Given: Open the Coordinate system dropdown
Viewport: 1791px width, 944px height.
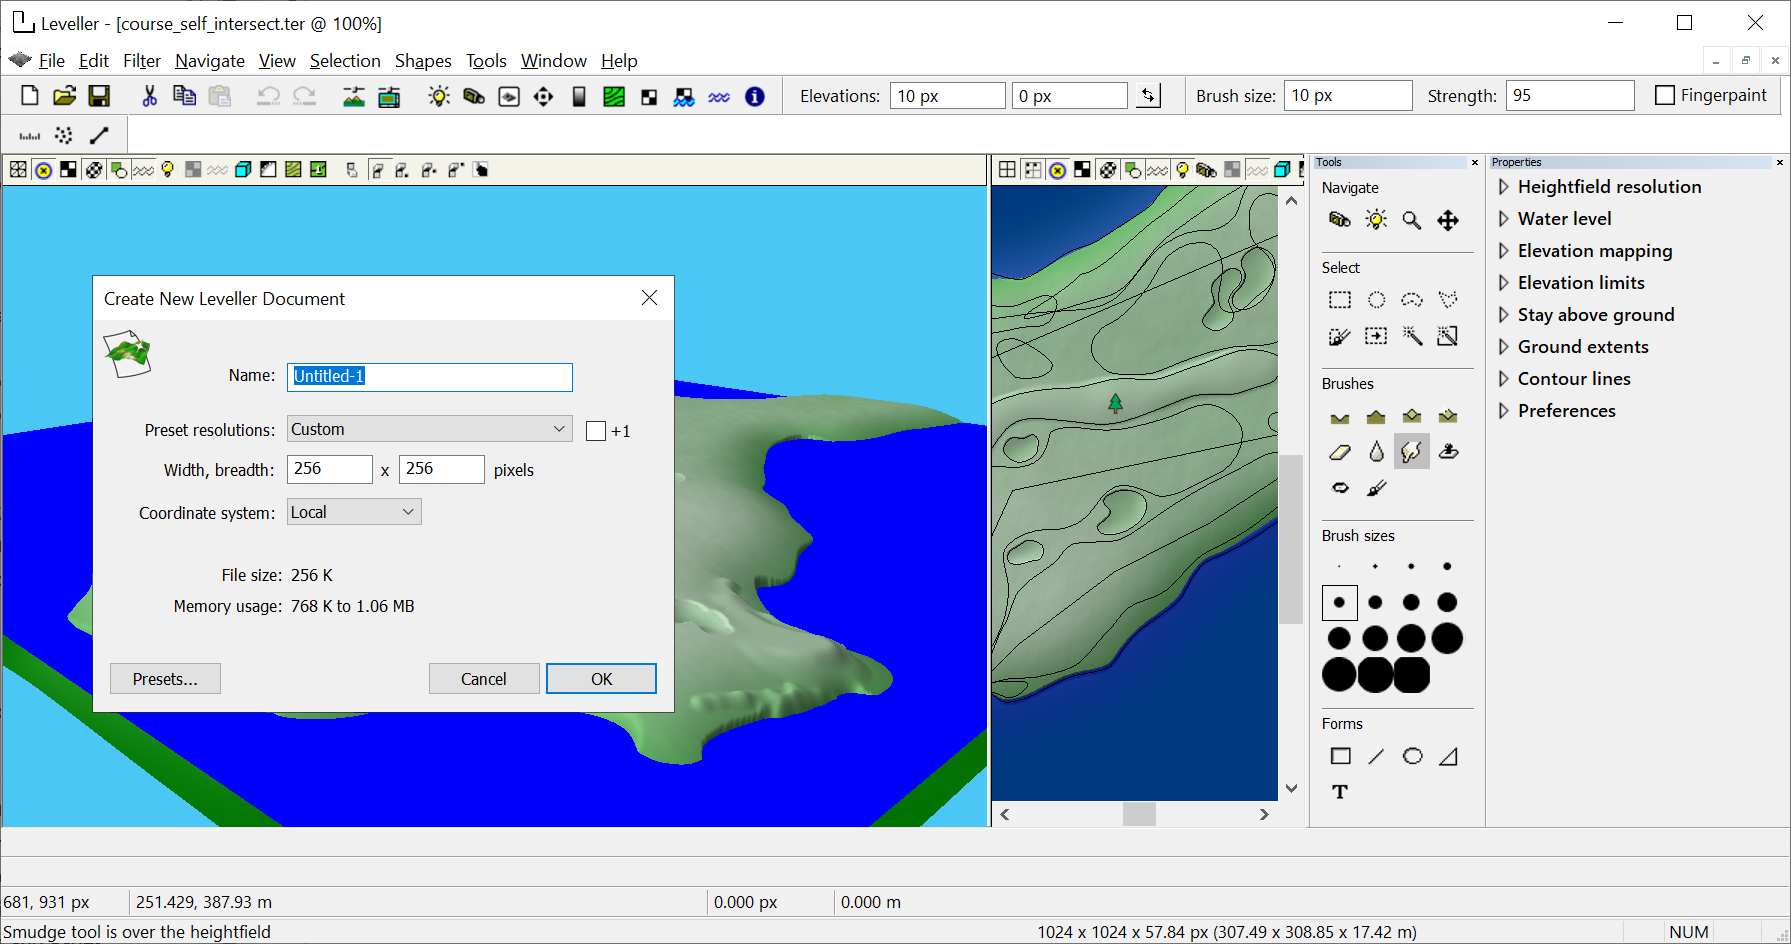Looking at the screenshot, I should pos(354,512).
